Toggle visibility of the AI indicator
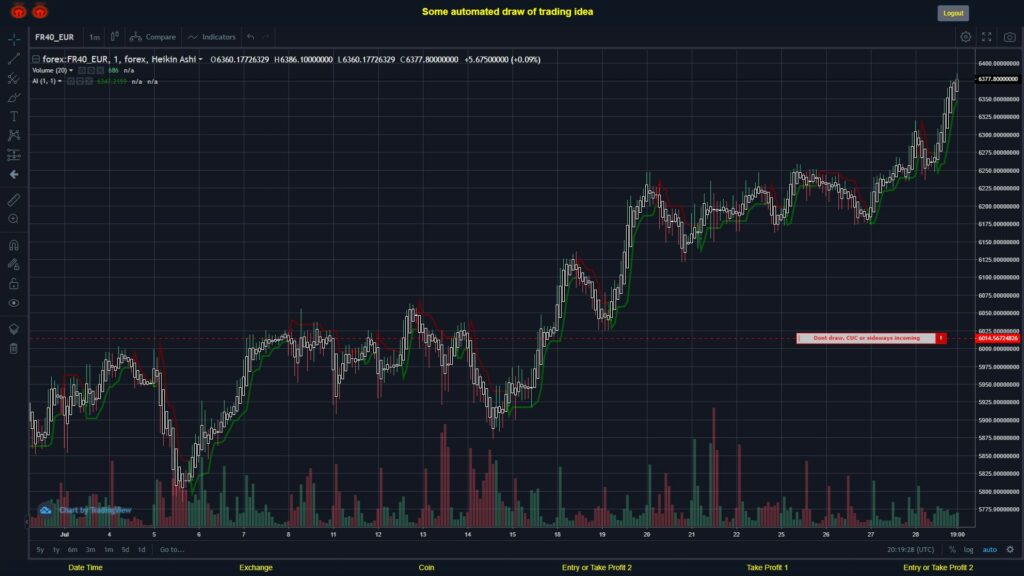Screen dimensions: 1024x576 pyautogui.click(x=71, y=82)
